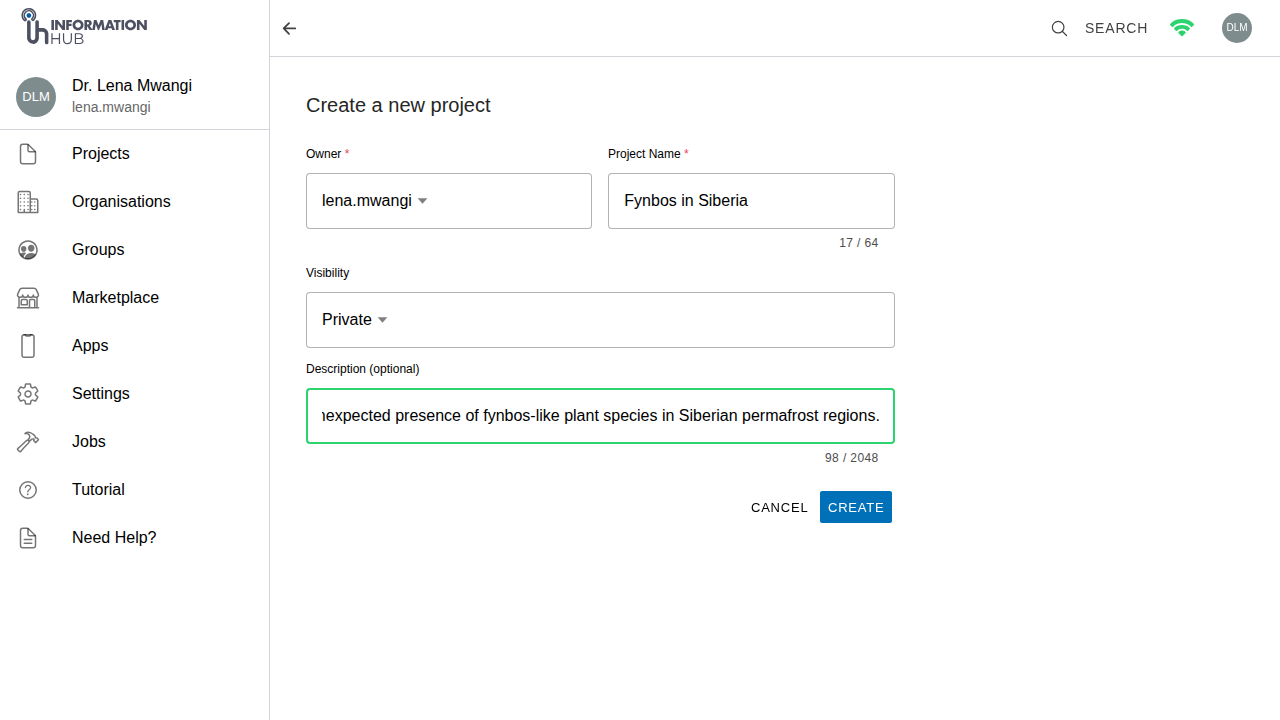This screenshot has height=720, width=1280.
Task: Click the search magnifier icon
Action: pyautogui.click(x=1059, y=28)
